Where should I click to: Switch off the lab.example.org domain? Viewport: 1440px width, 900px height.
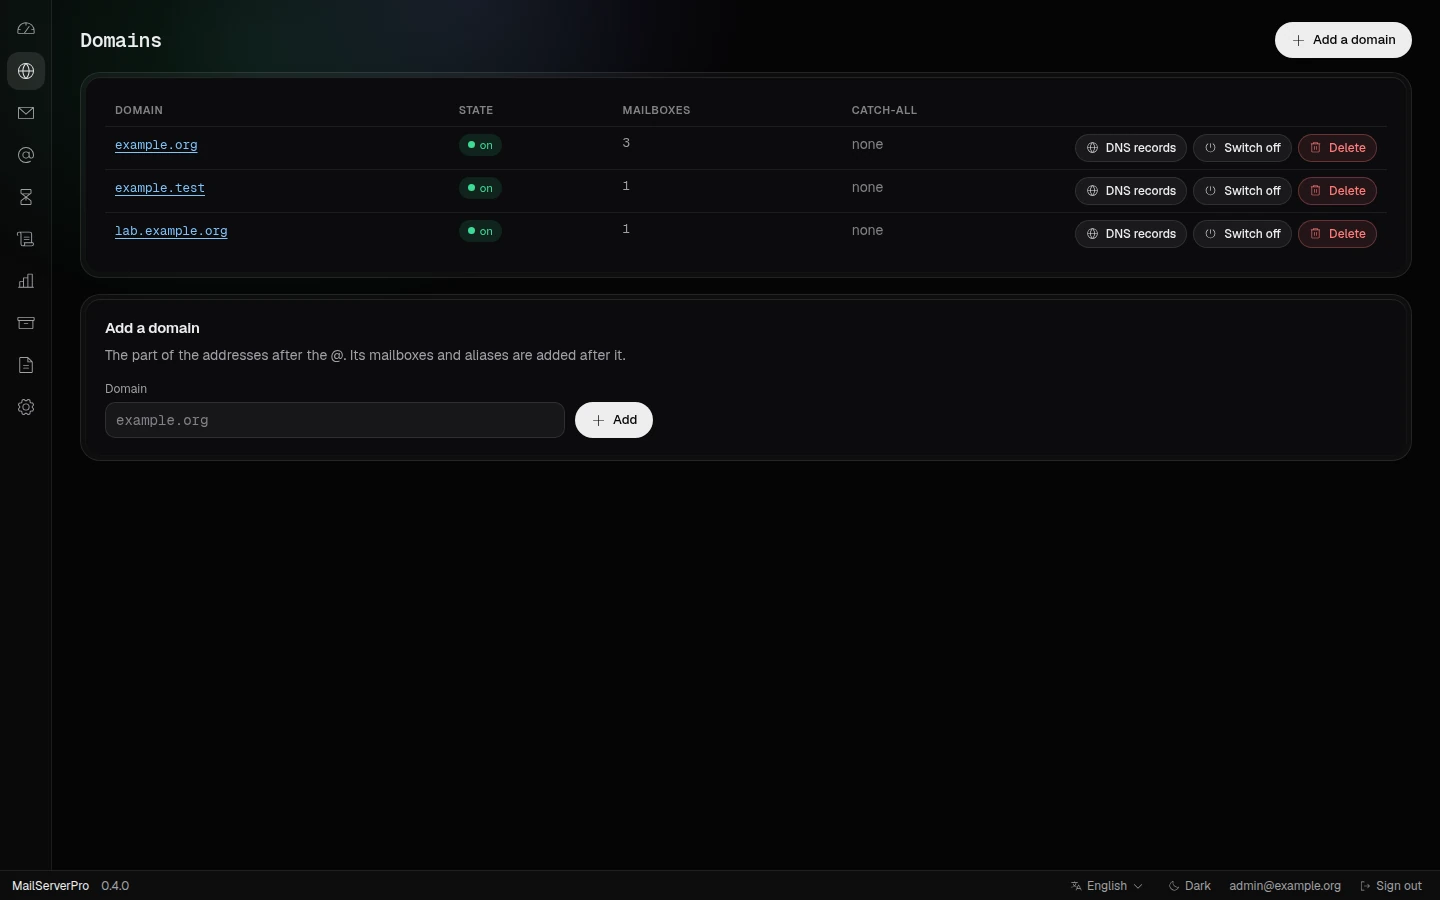[x=1242, y=234]
